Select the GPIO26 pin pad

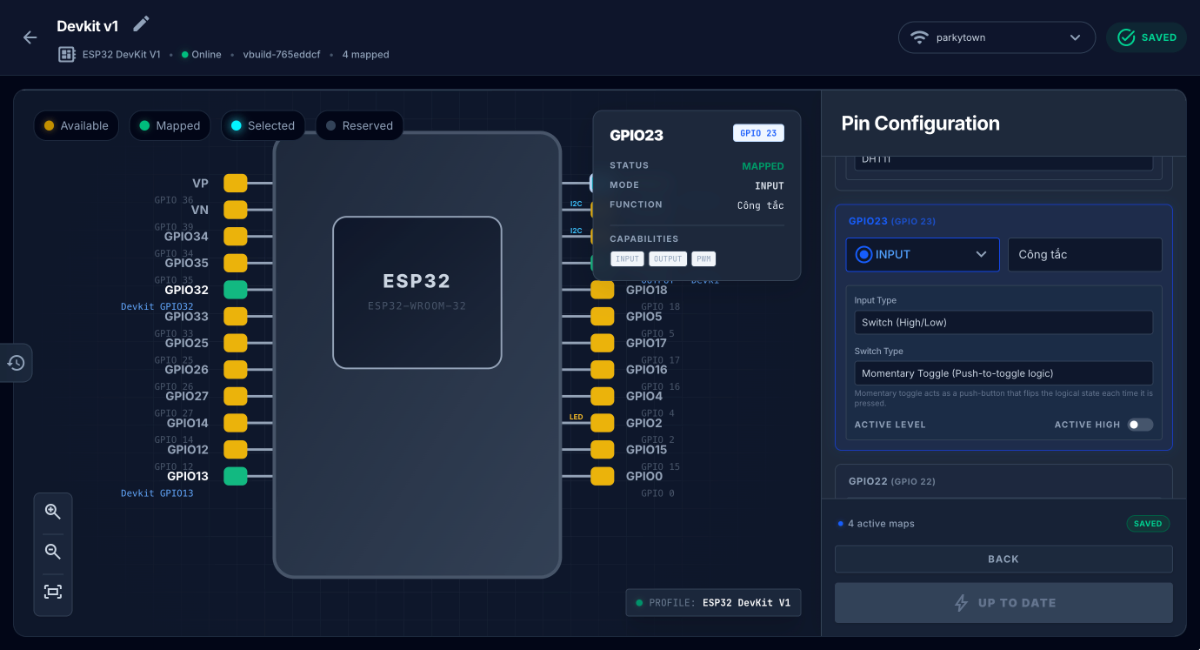(235, 369)
